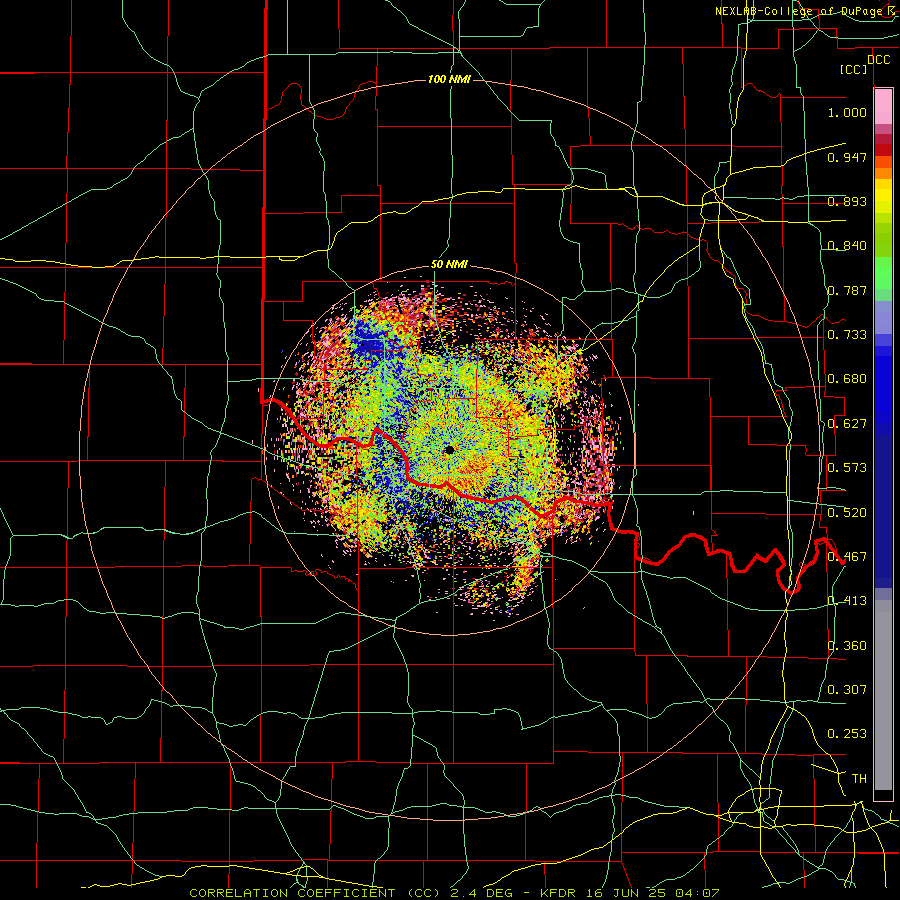Click the 0.733 legend value
900x900 pixels.
tap(847, 335)
